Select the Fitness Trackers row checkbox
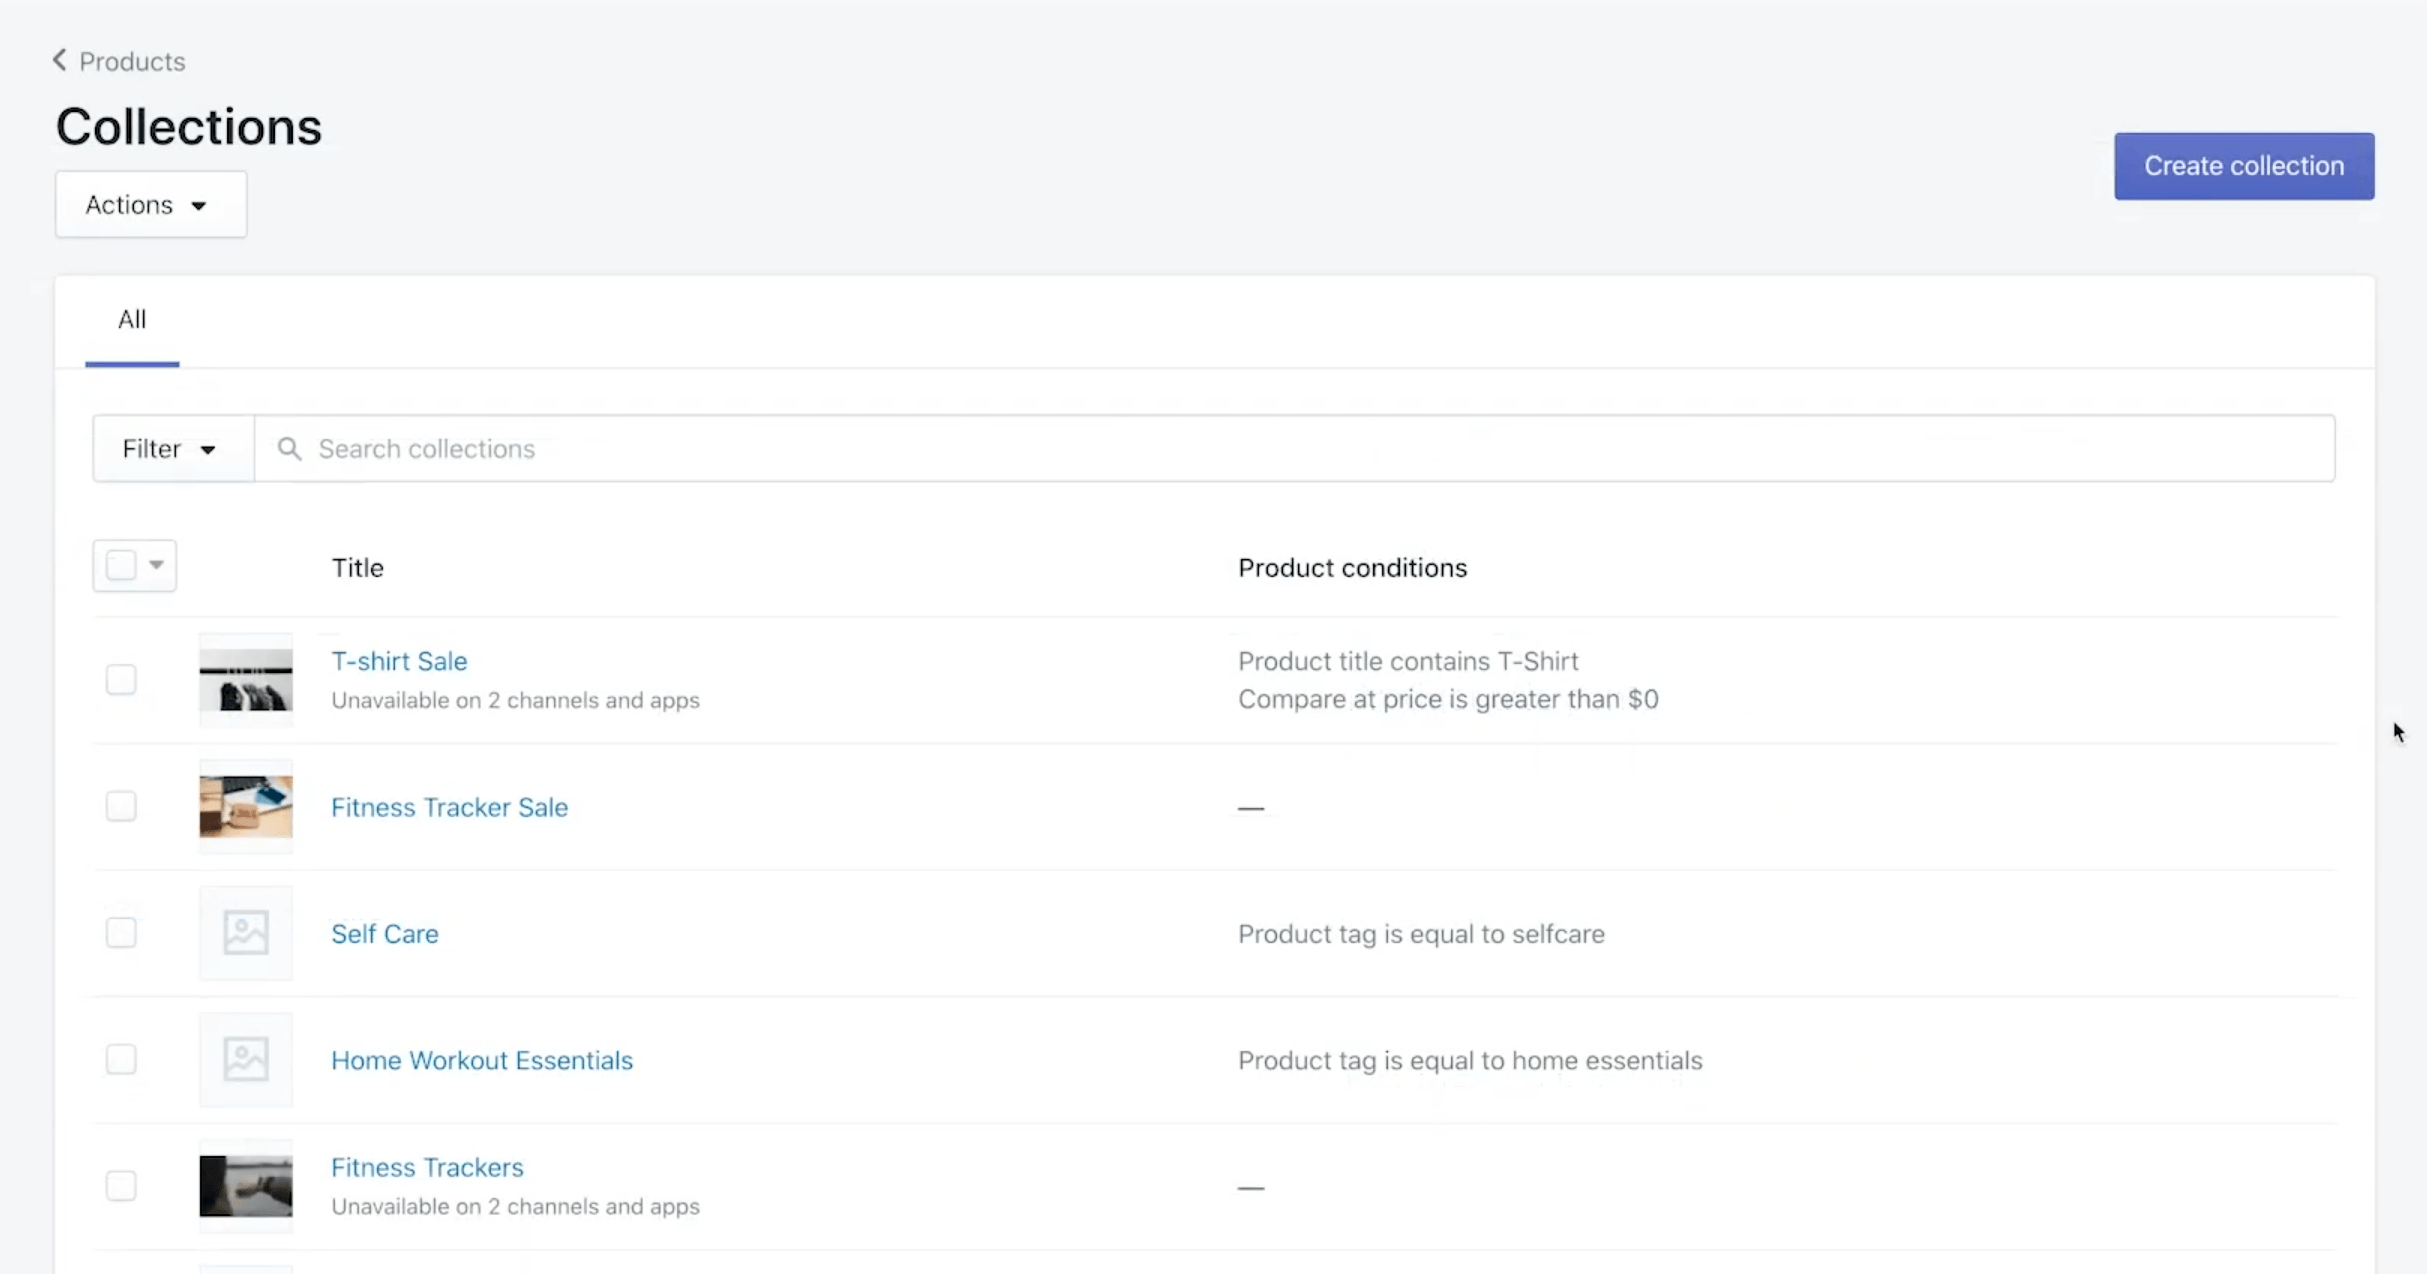Viewport: 2427px width, 1274px height. (120, 1186)
